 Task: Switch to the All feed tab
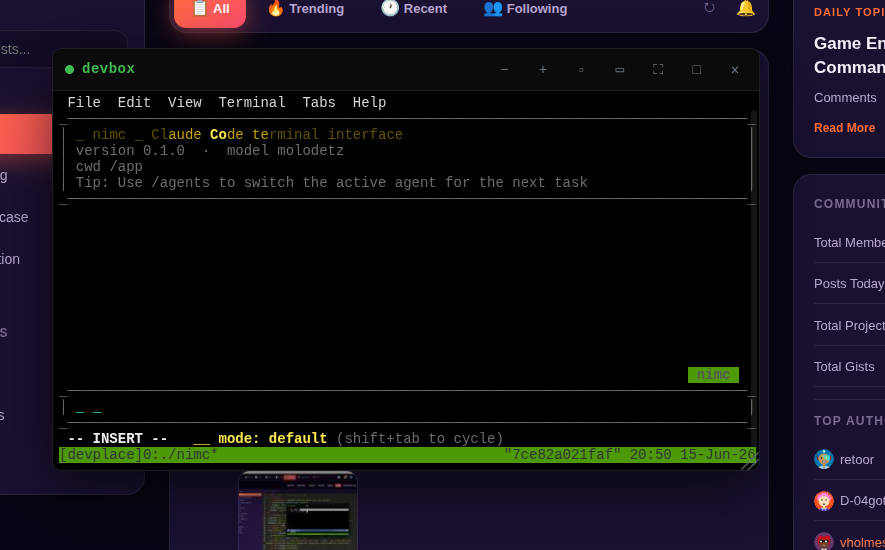tap(210, 9)
